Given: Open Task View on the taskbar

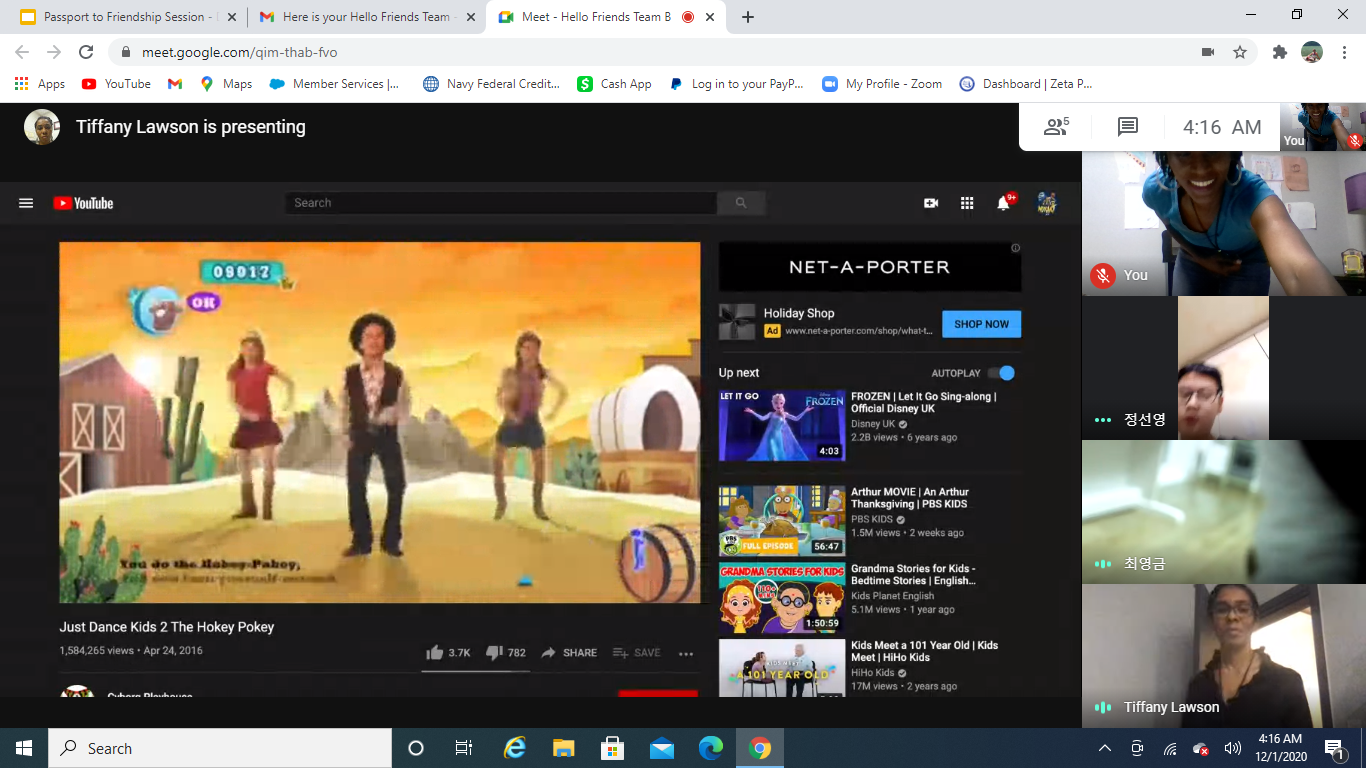Looking at the screenshot, I should (464, 748).
